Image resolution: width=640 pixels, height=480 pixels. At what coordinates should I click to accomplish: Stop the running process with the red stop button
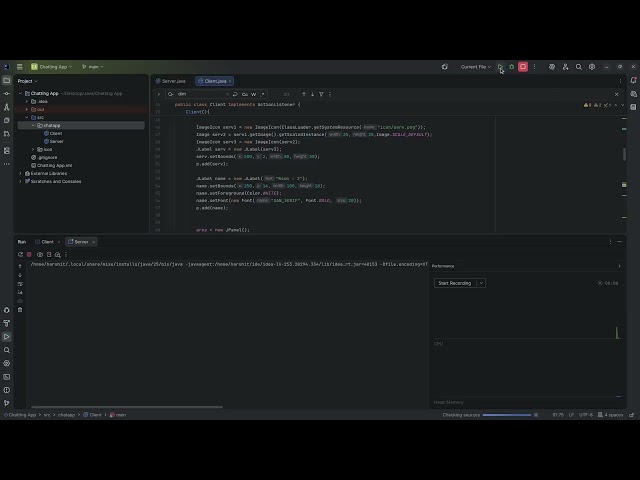click(523, 67)
